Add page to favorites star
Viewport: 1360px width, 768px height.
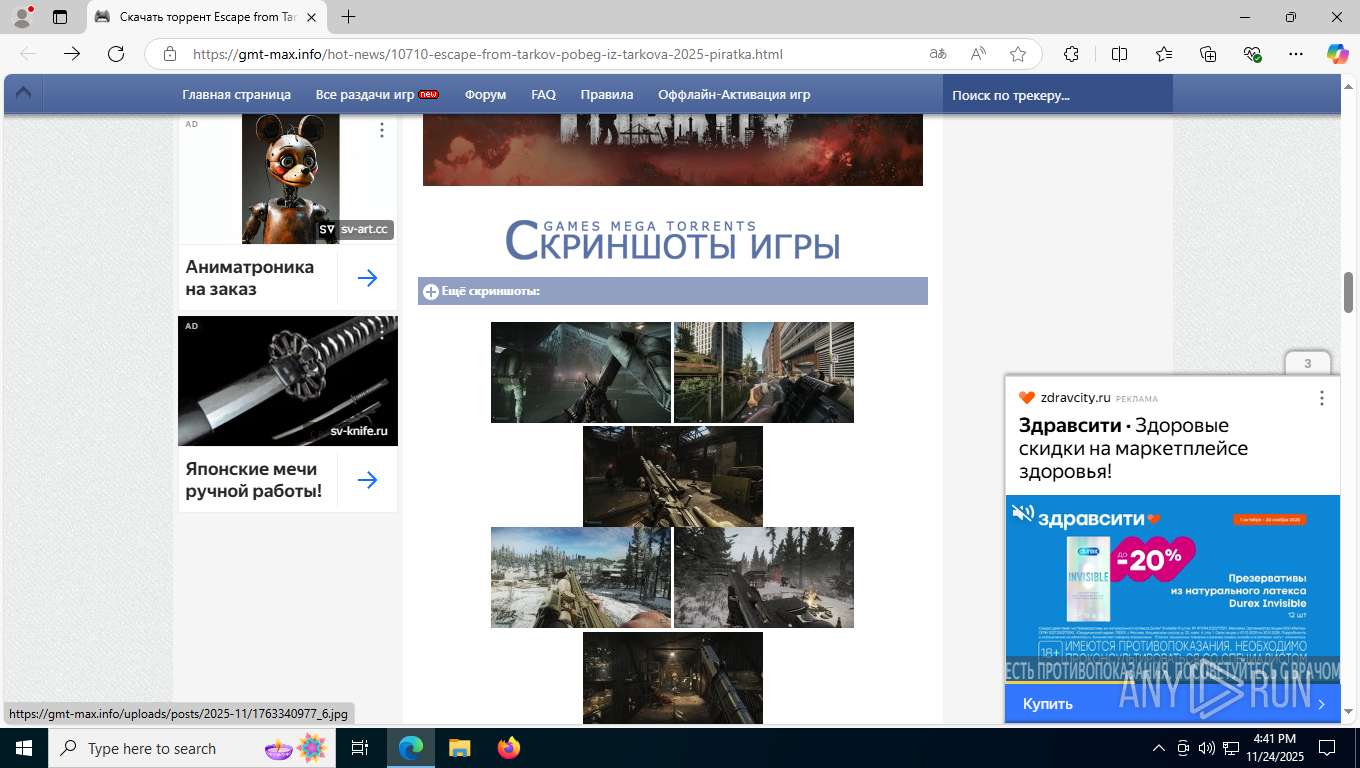1018,54
